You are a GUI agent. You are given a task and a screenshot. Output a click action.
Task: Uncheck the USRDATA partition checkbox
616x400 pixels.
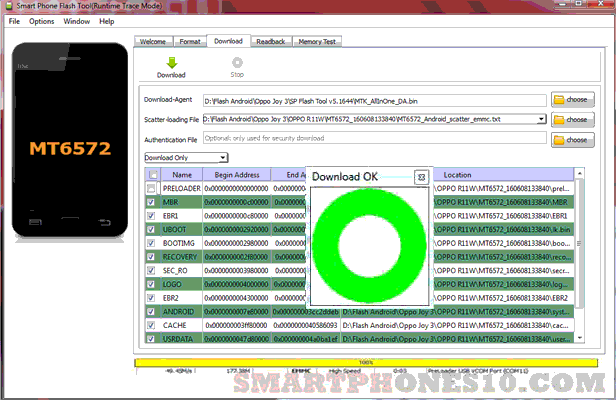pos(151,338)
